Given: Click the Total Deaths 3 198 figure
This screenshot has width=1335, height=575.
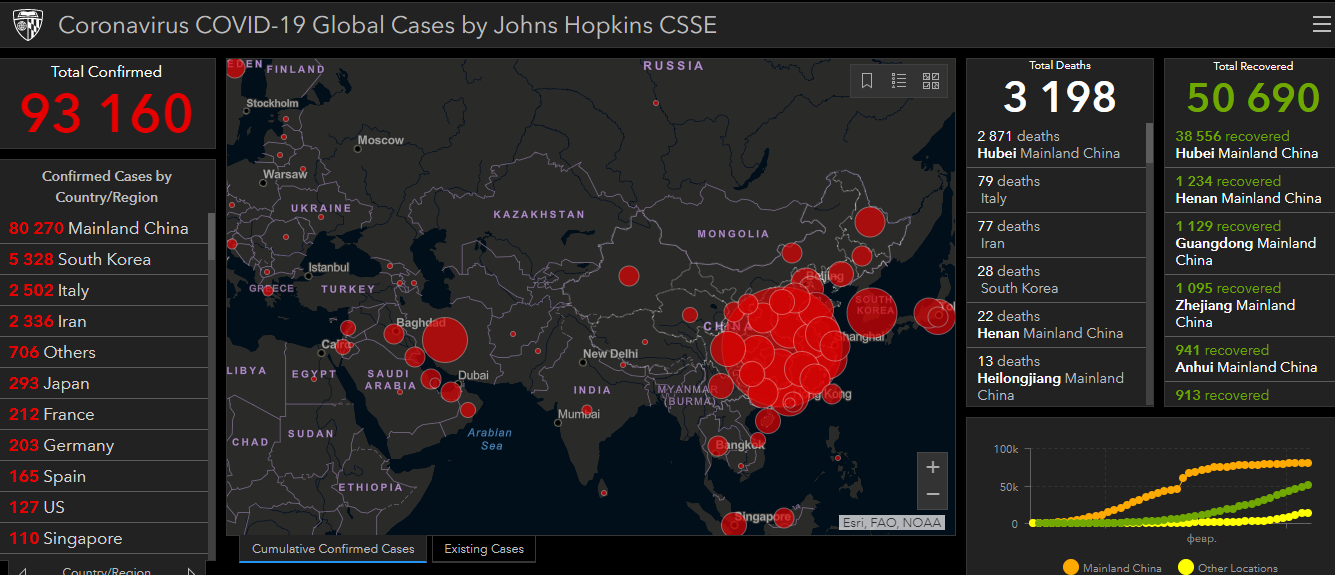Looking at the screenshot, I should [x=1060, y=97].
